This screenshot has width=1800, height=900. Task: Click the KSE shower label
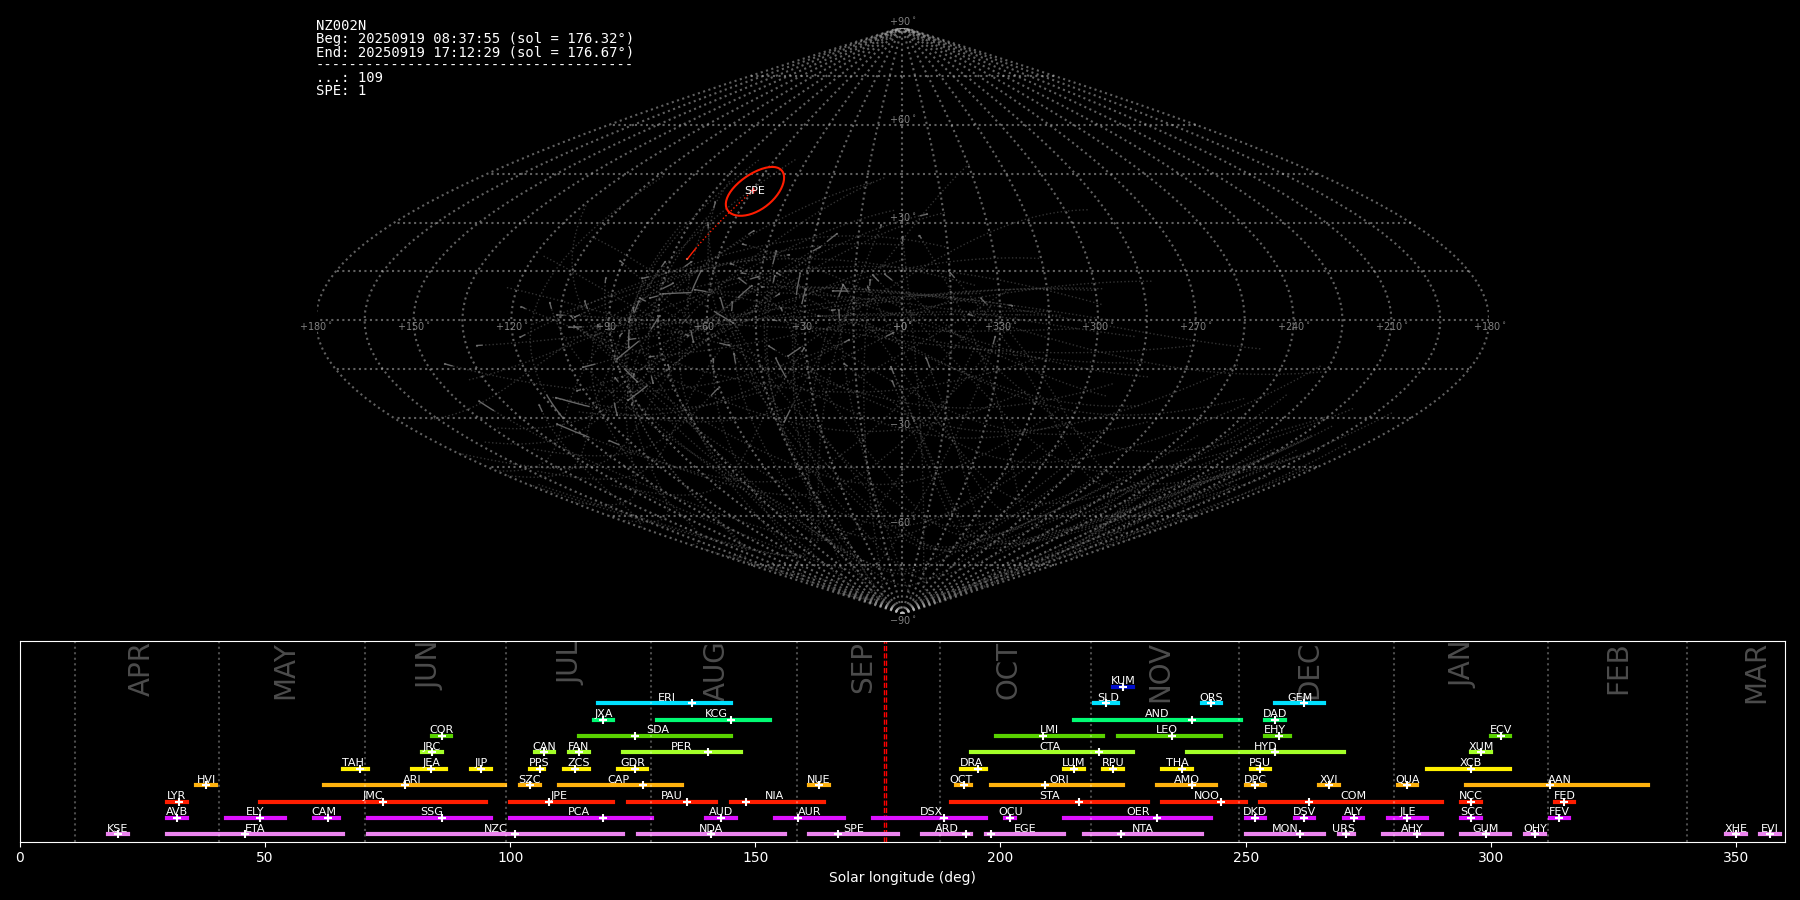pos(117,829)
